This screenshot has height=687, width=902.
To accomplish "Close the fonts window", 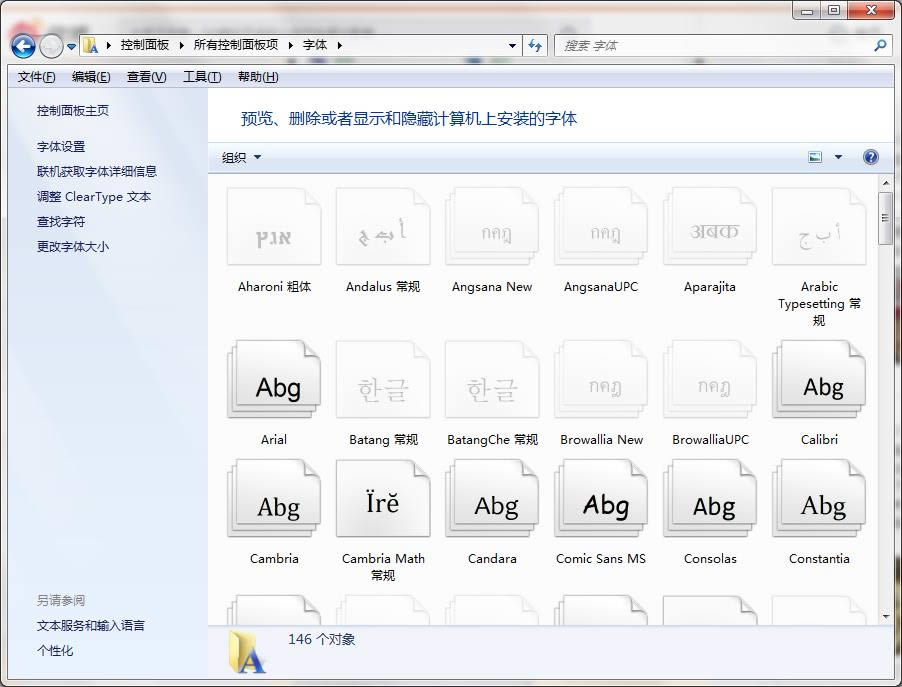I will [870, 11].
